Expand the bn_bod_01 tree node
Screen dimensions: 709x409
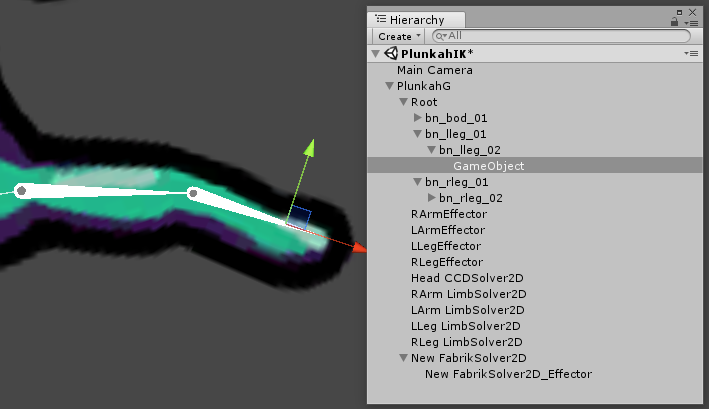418,118
